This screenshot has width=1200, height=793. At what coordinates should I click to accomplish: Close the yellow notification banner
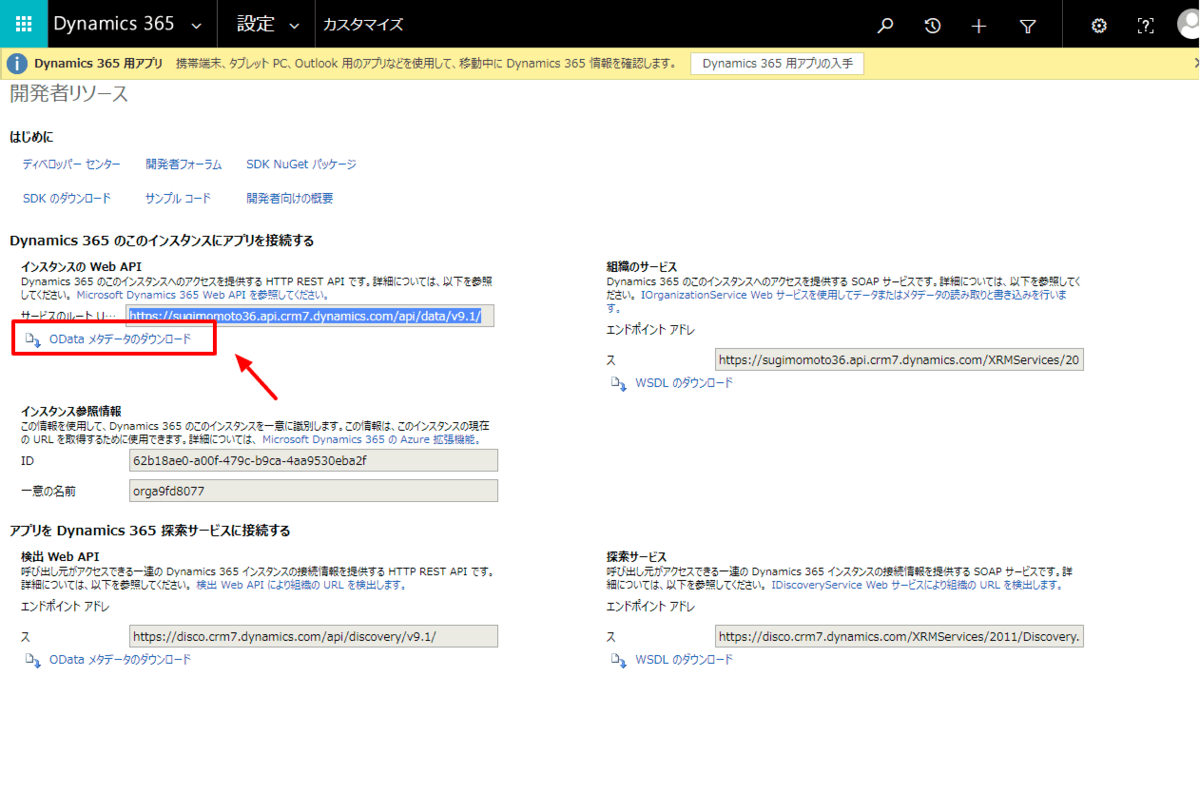(x=1195, y=62)
